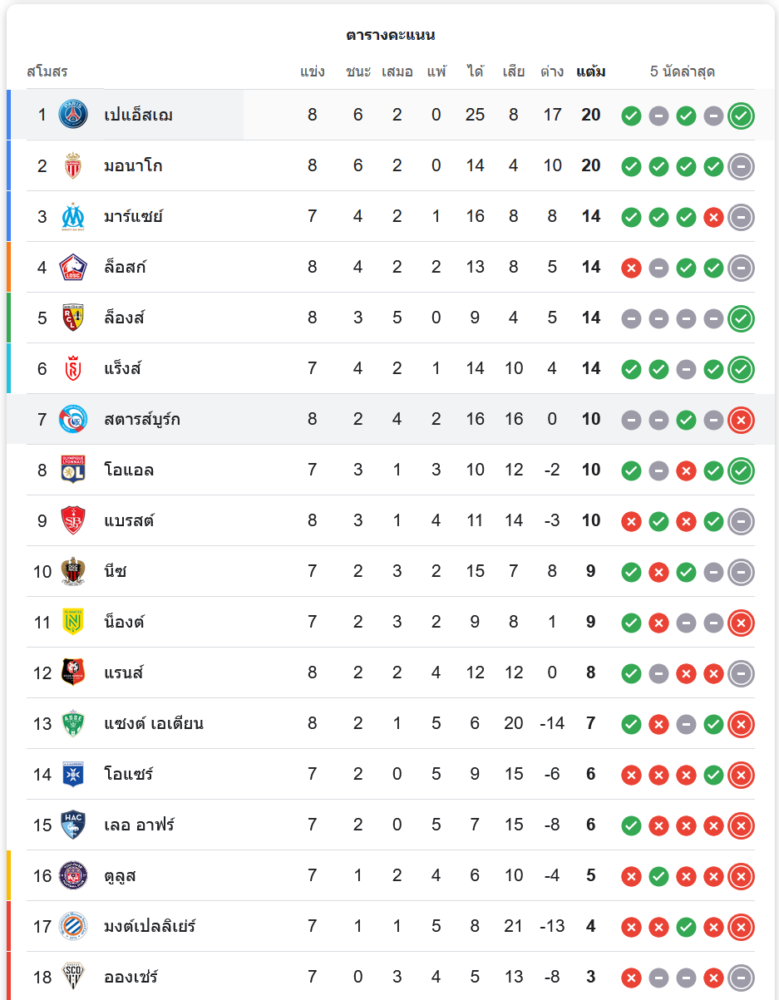The height and width of the screenshot is (1000, 779).
Task: Sort table by แต้ม column header
Action: (591, 72)
